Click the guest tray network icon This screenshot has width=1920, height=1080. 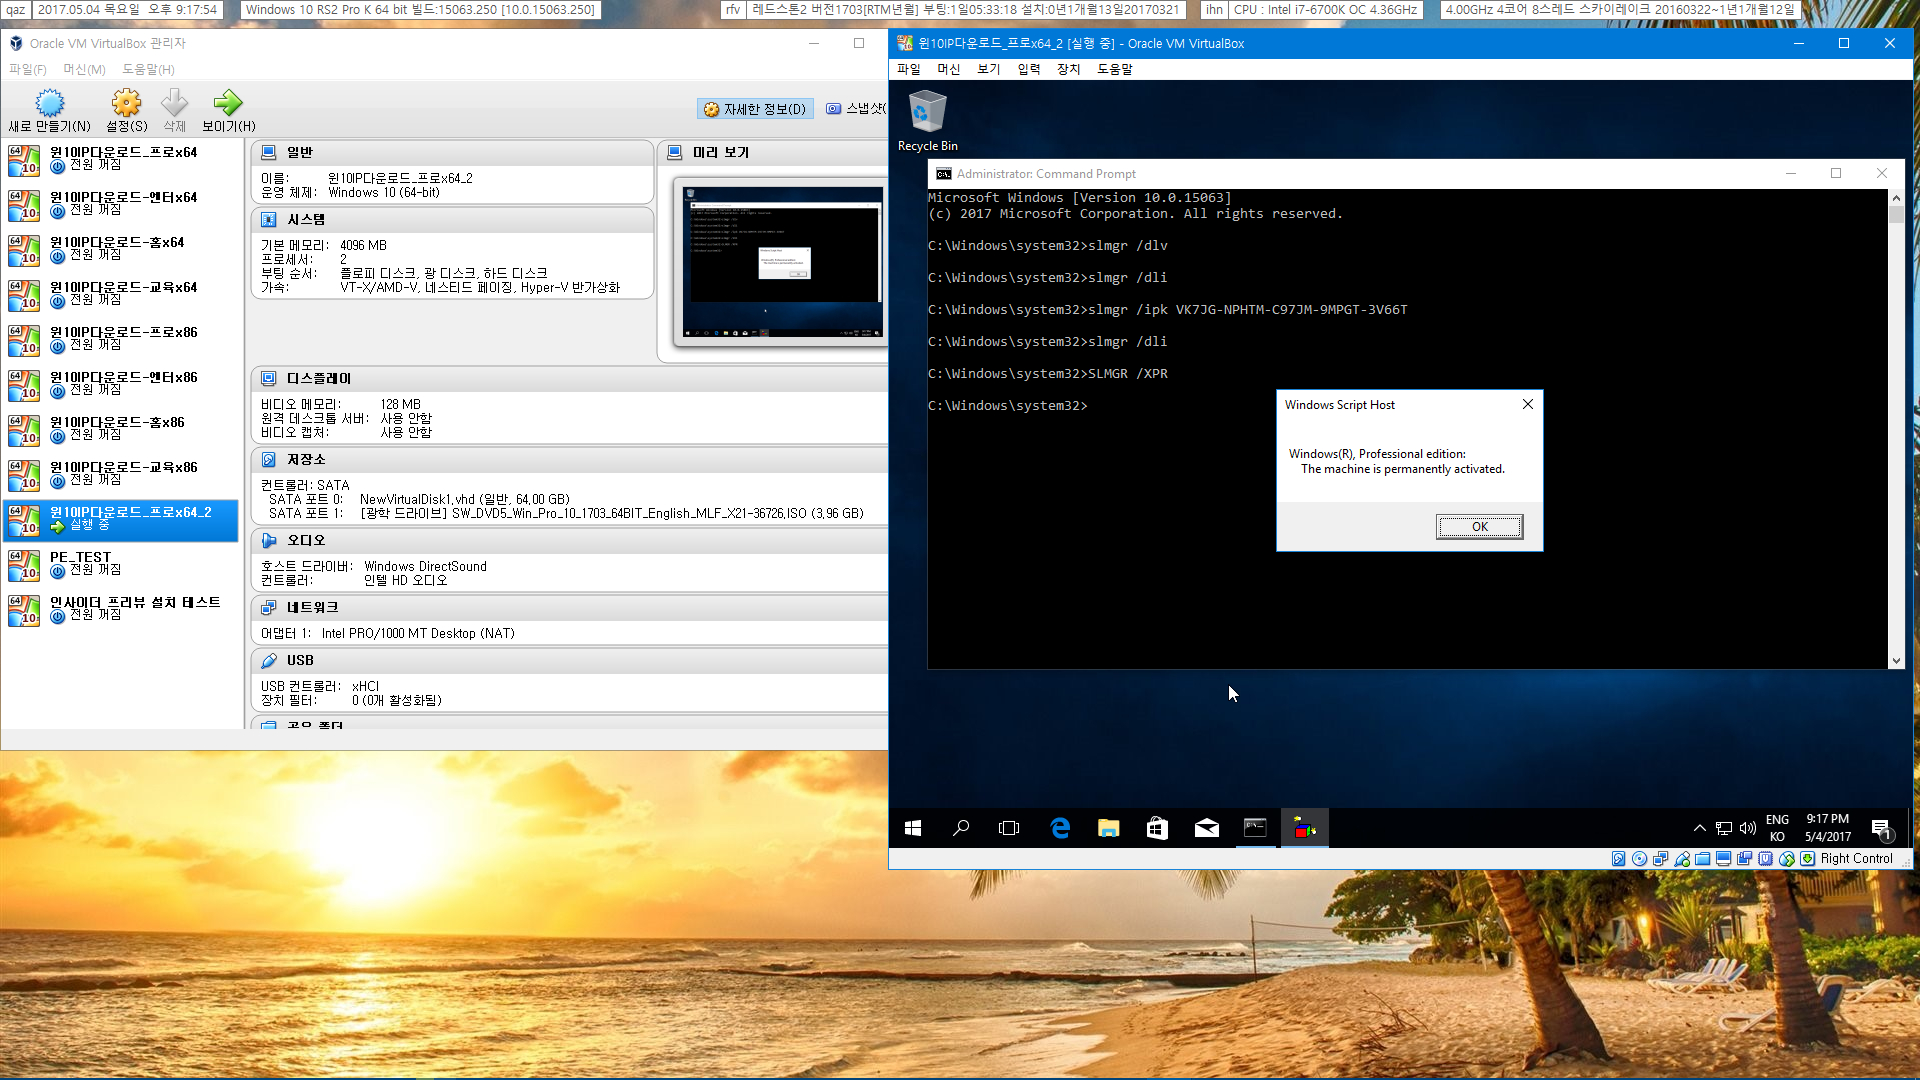pyautogui.click(x=1724, y=828)
